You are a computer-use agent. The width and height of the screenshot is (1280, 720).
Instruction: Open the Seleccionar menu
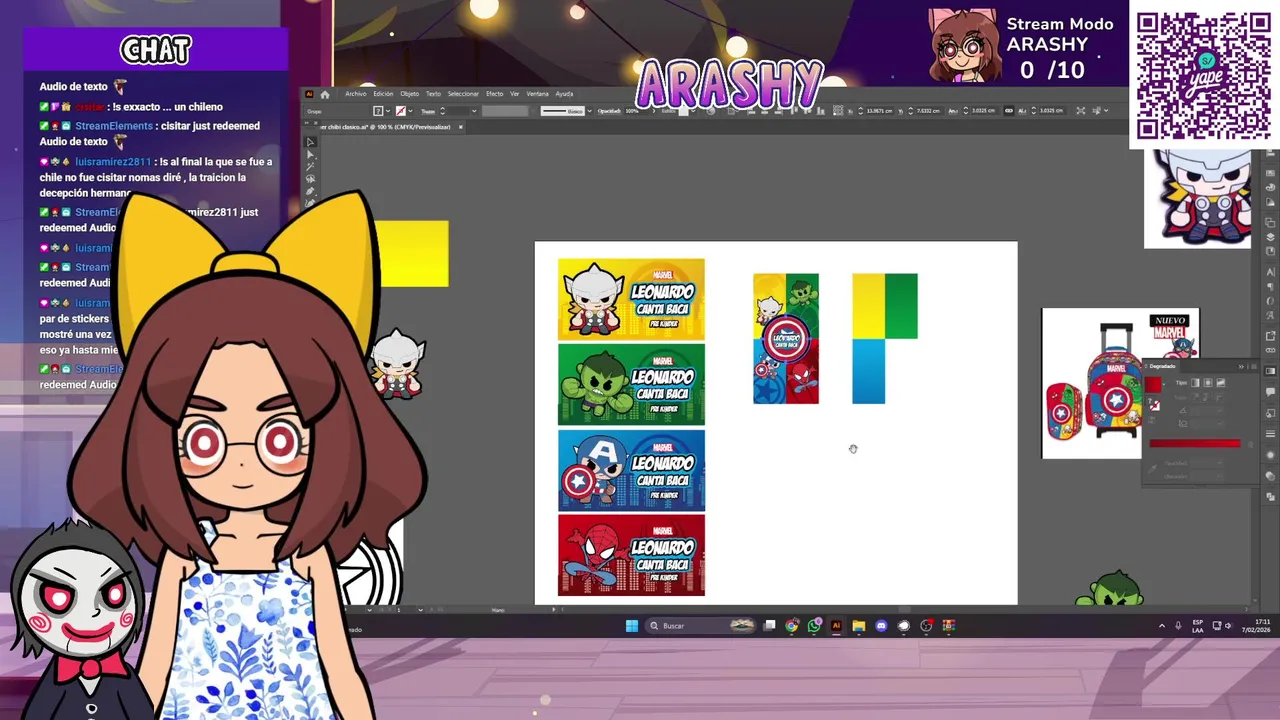(x=463, y=94)
